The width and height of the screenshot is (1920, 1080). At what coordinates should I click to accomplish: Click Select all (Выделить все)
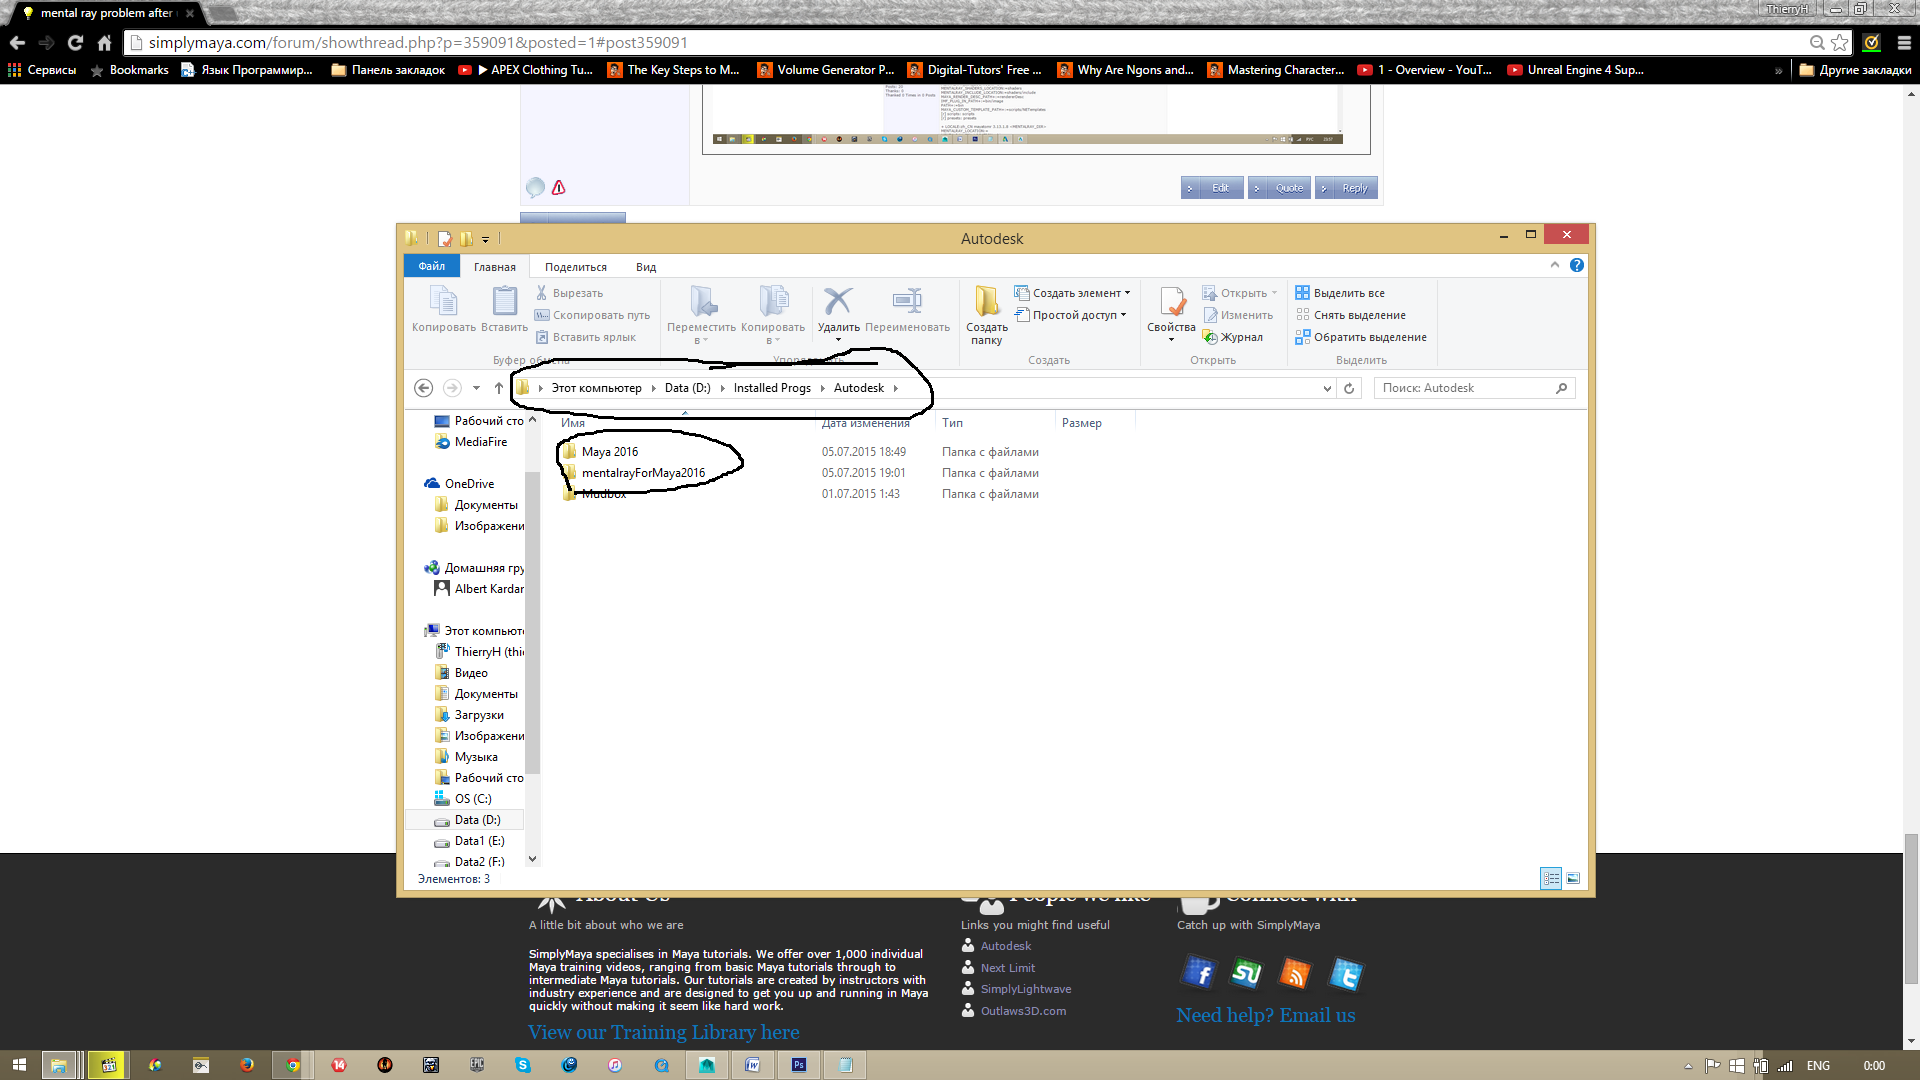click(x=1340, y=293)
